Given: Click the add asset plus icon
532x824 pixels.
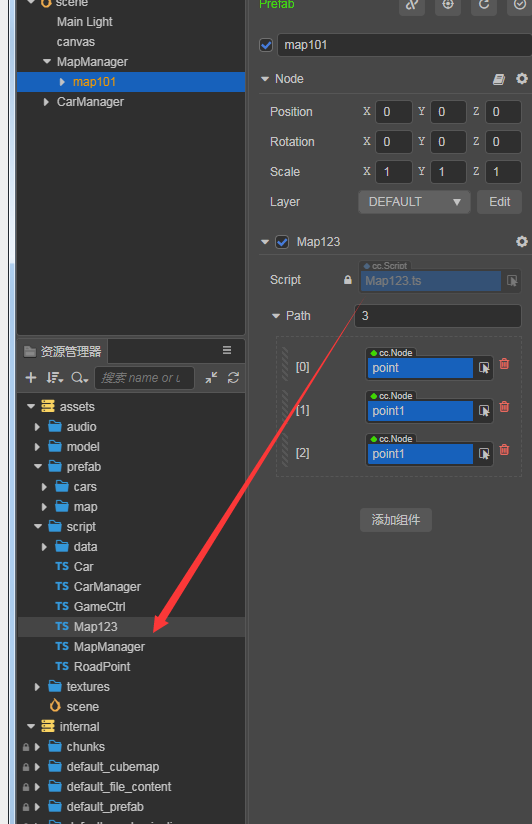Looking at the screenshot, I should pos(31,378).
